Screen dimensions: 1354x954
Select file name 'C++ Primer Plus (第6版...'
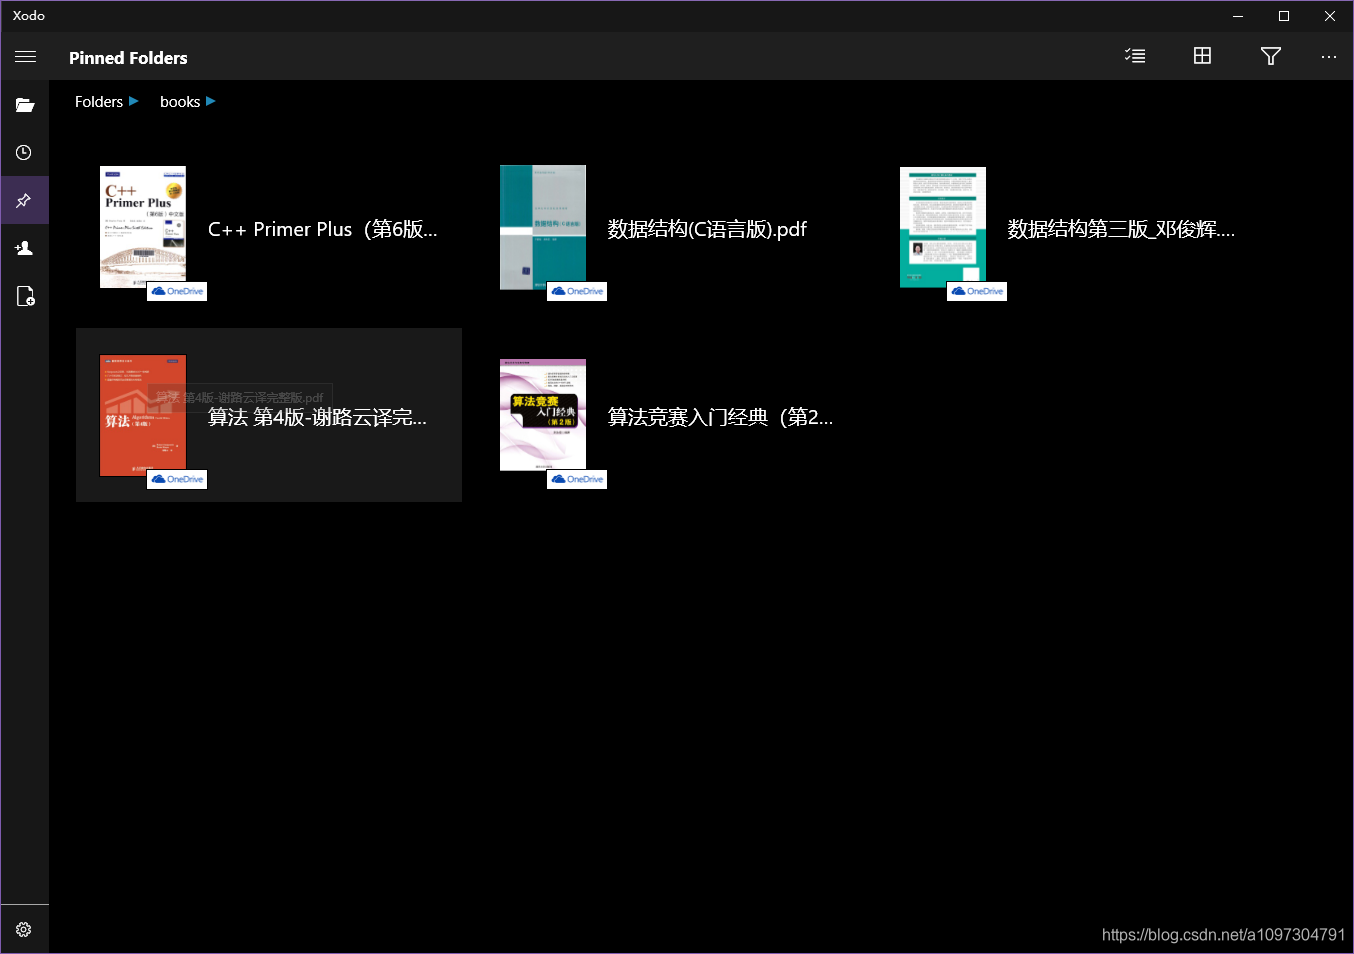[x=323, y=229]
